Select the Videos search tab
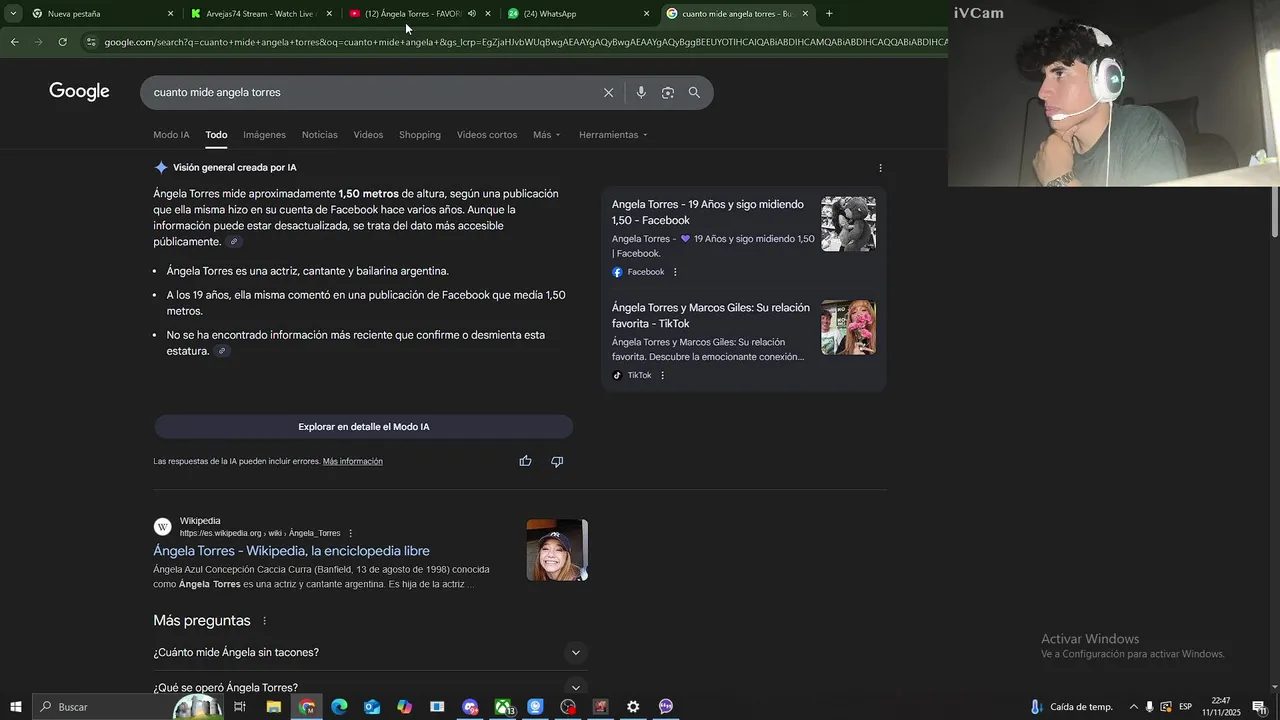This screenshot has height=720, width=1280. [x=368, y=135]
